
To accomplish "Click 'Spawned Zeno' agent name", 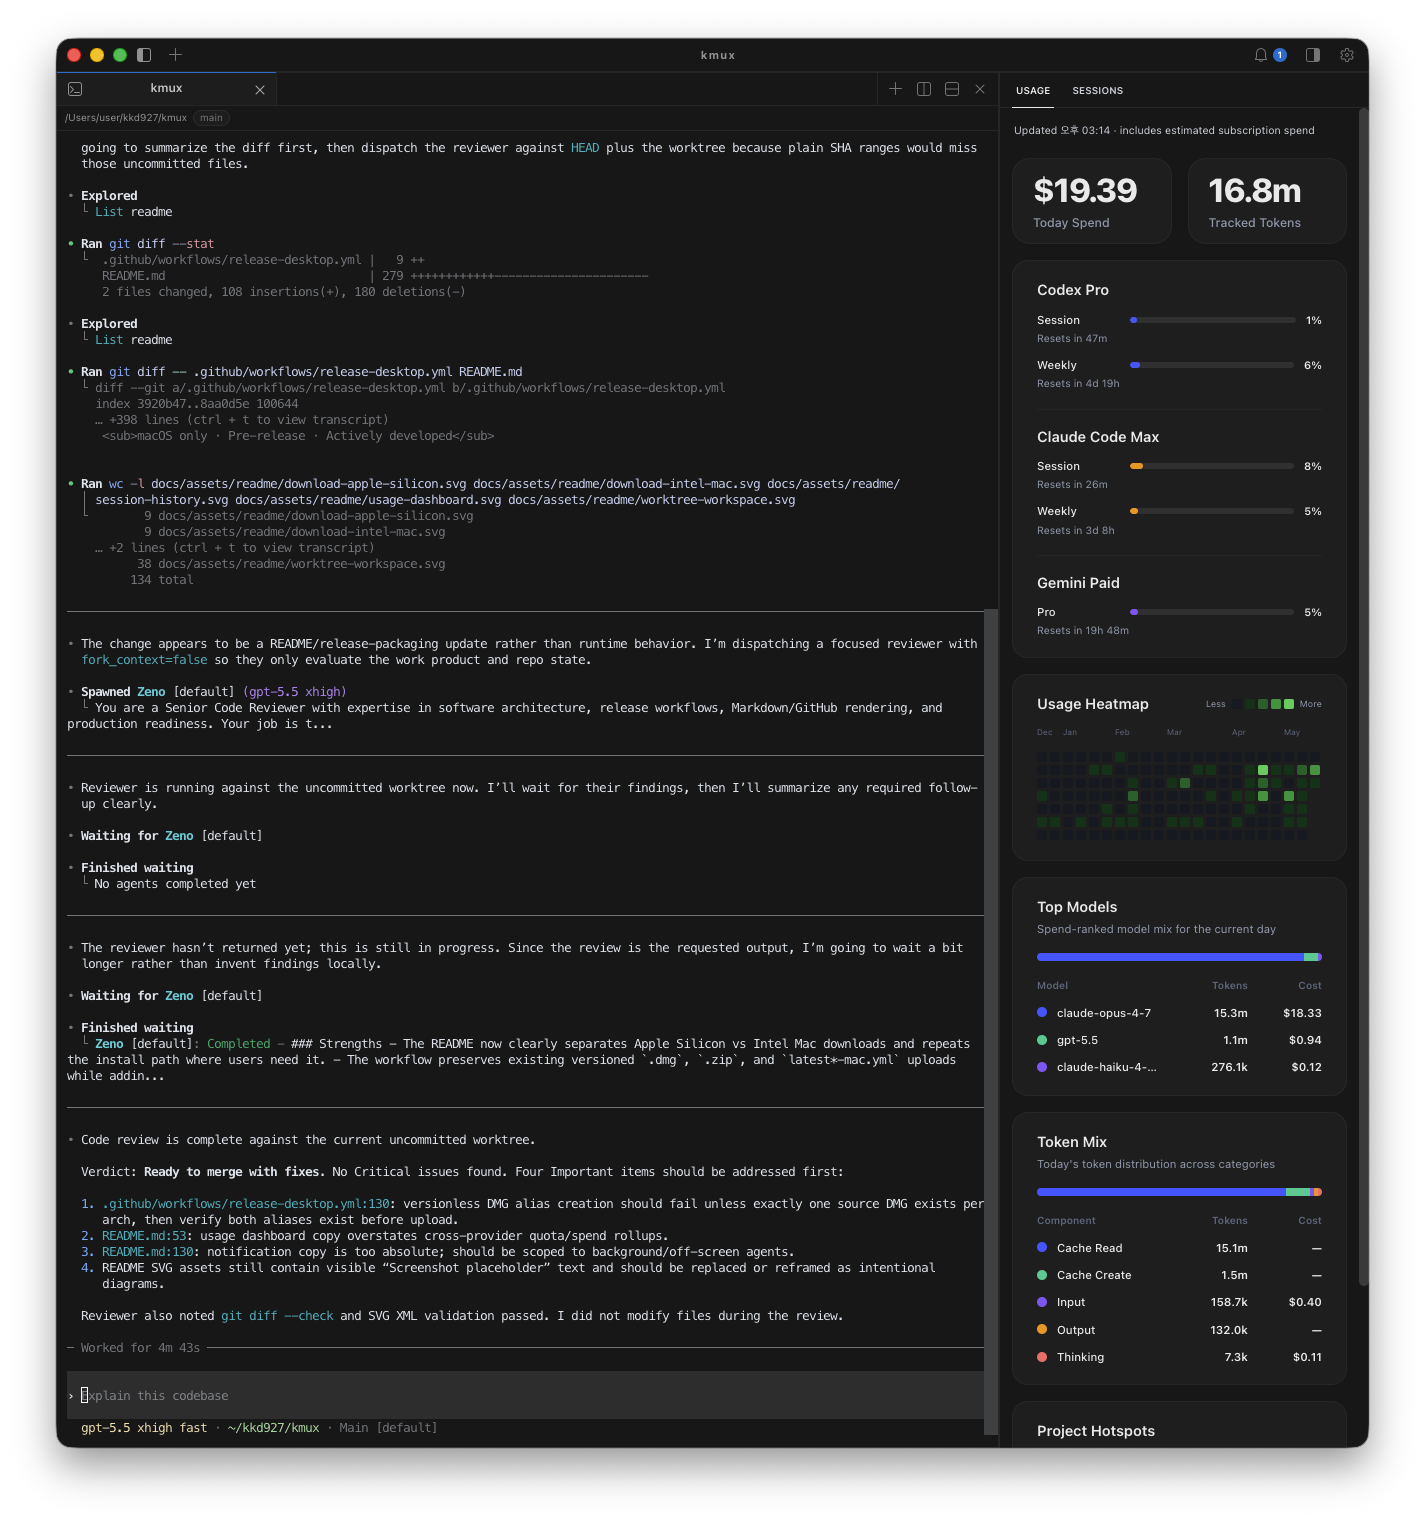I will pyautogui.click(x=151, y=692).
